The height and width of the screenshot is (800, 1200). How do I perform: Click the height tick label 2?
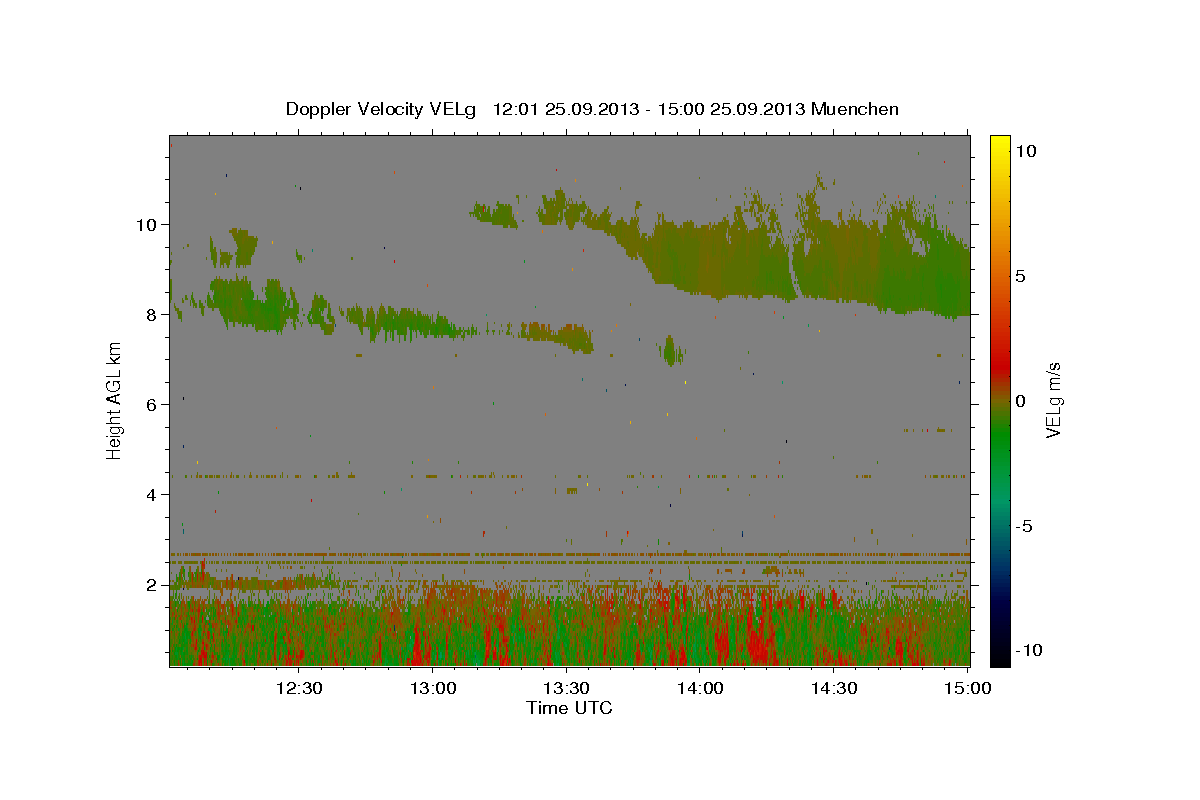click(x=152, y=584)
